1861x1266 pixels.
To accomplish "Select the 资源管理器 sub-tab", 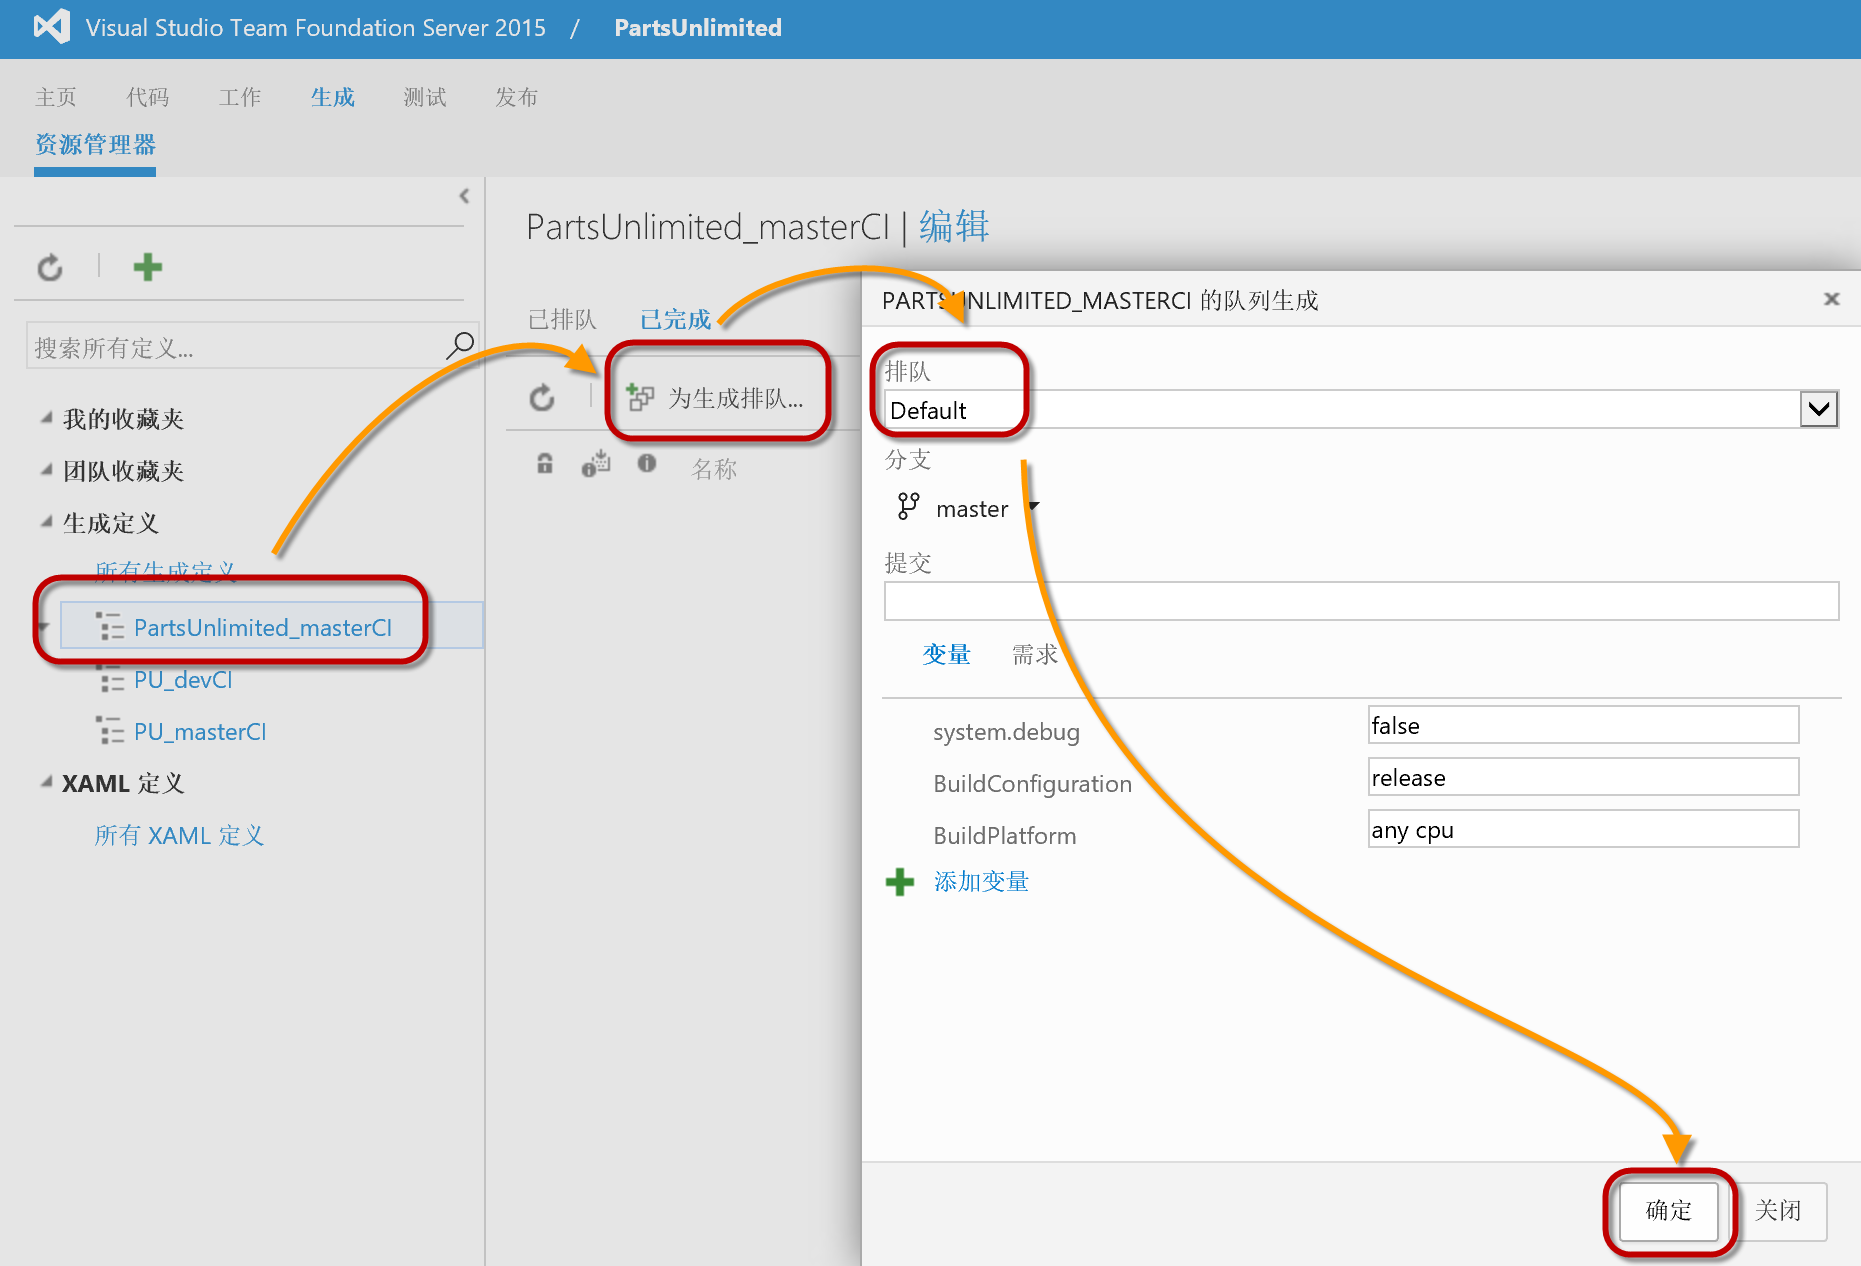I will point(95,145).
